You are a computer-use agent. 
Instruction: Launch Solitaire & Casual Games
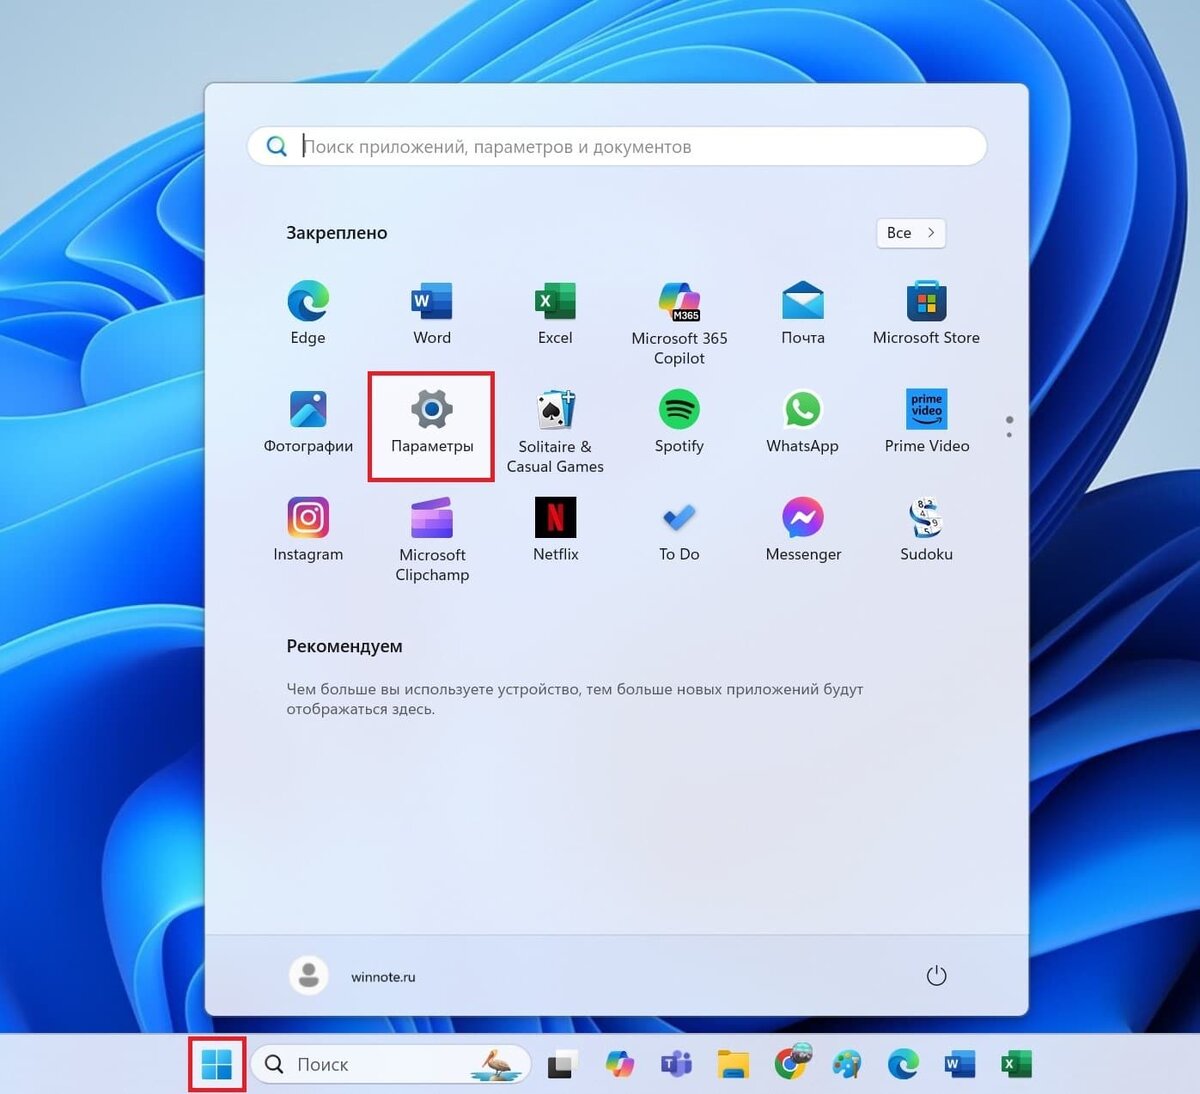point(555,431)
